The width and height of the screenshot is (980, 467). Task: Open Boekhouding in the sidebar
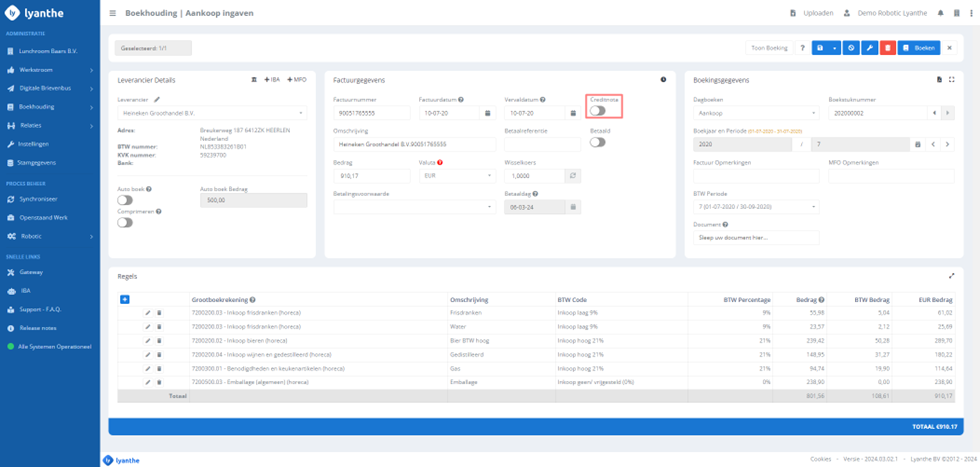pyautogui.click(x=50, y=106)
